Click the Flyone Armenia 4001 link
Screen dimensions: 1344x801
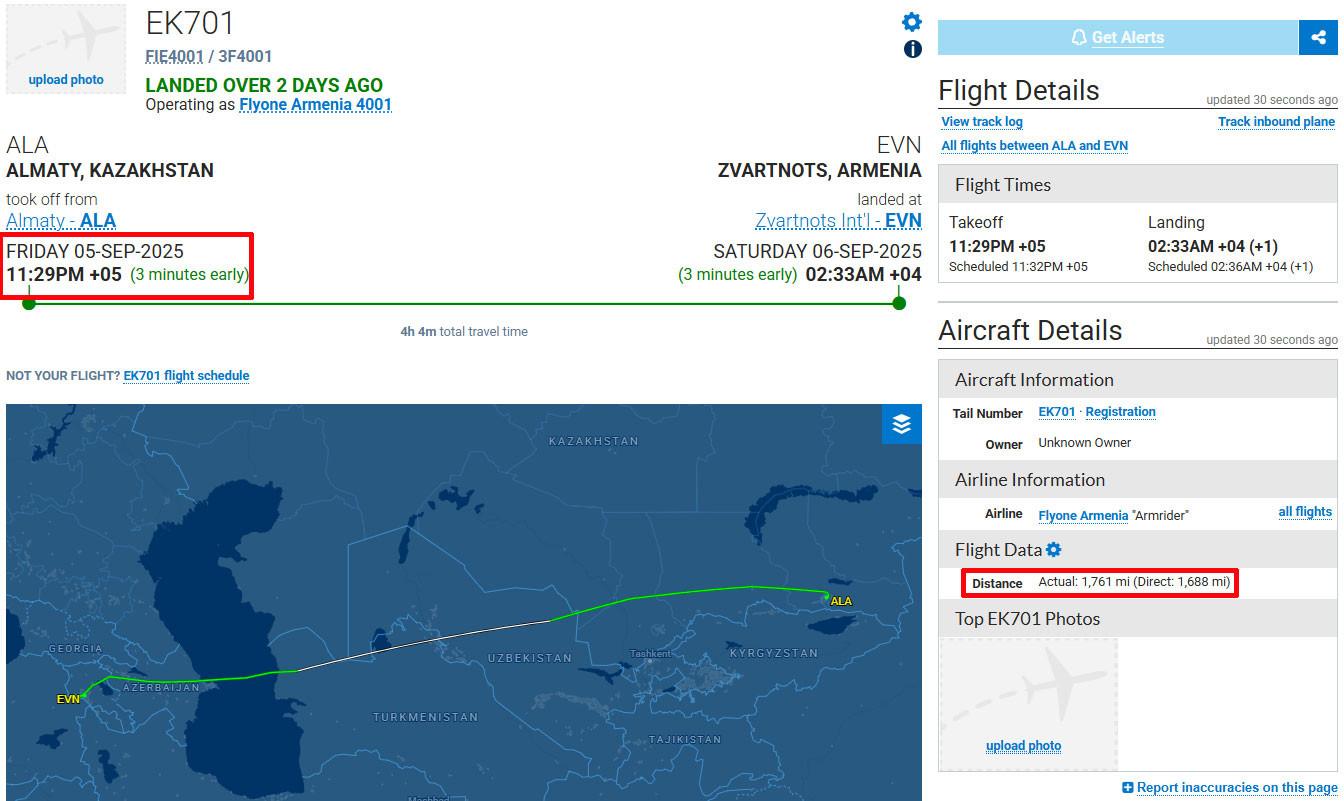click(x=315, y=104)
